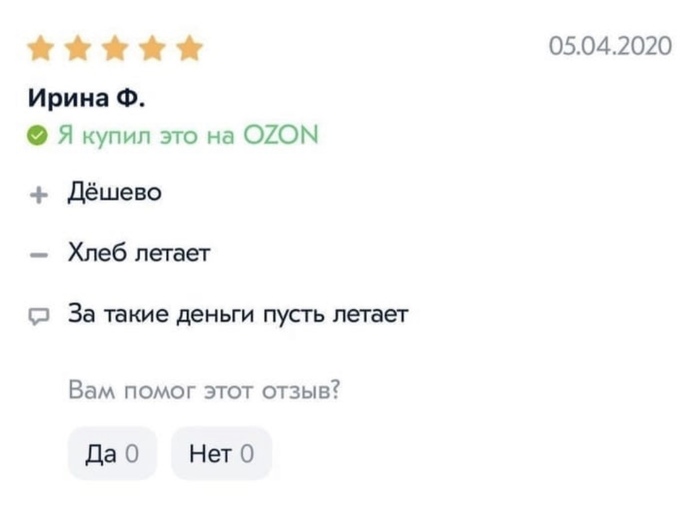Click the comment bubble icon

[37, 316]
